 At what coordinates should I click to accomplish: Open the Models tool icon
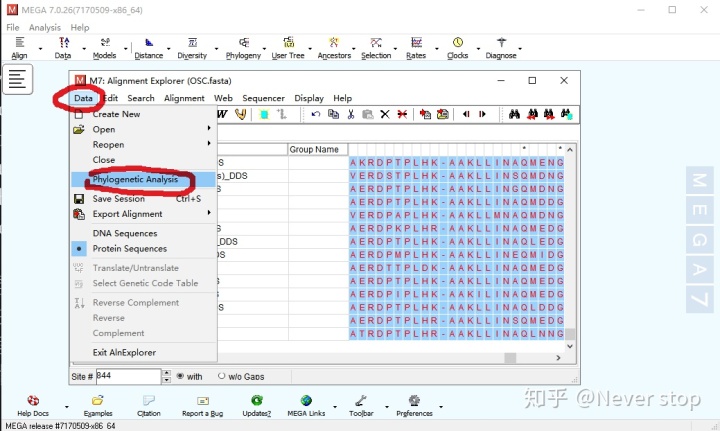(x=105, y=48)
